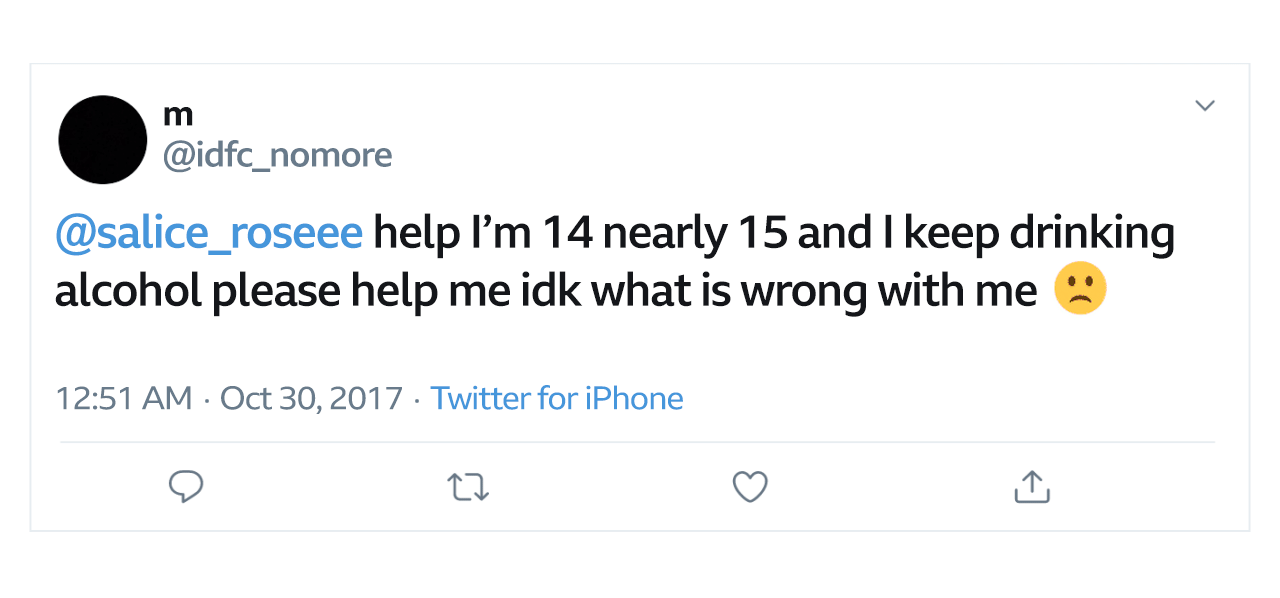View the profile avatar picture
Screen dimensions: 1280x598
pyautogui.click(x=102, y=140)
